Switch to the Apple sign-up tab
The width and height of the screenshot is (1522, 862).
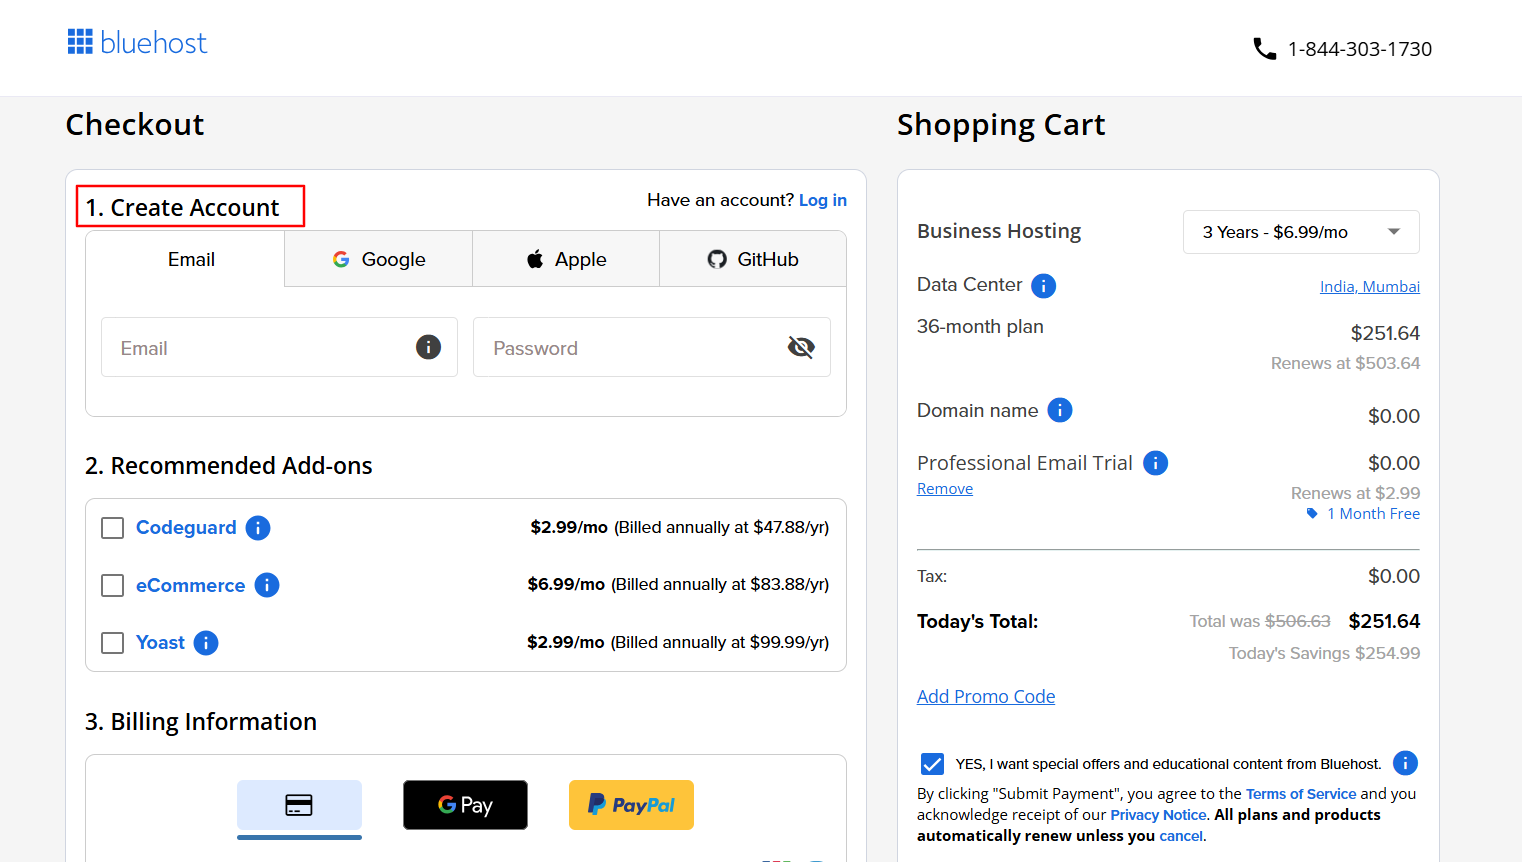point(566,259)
